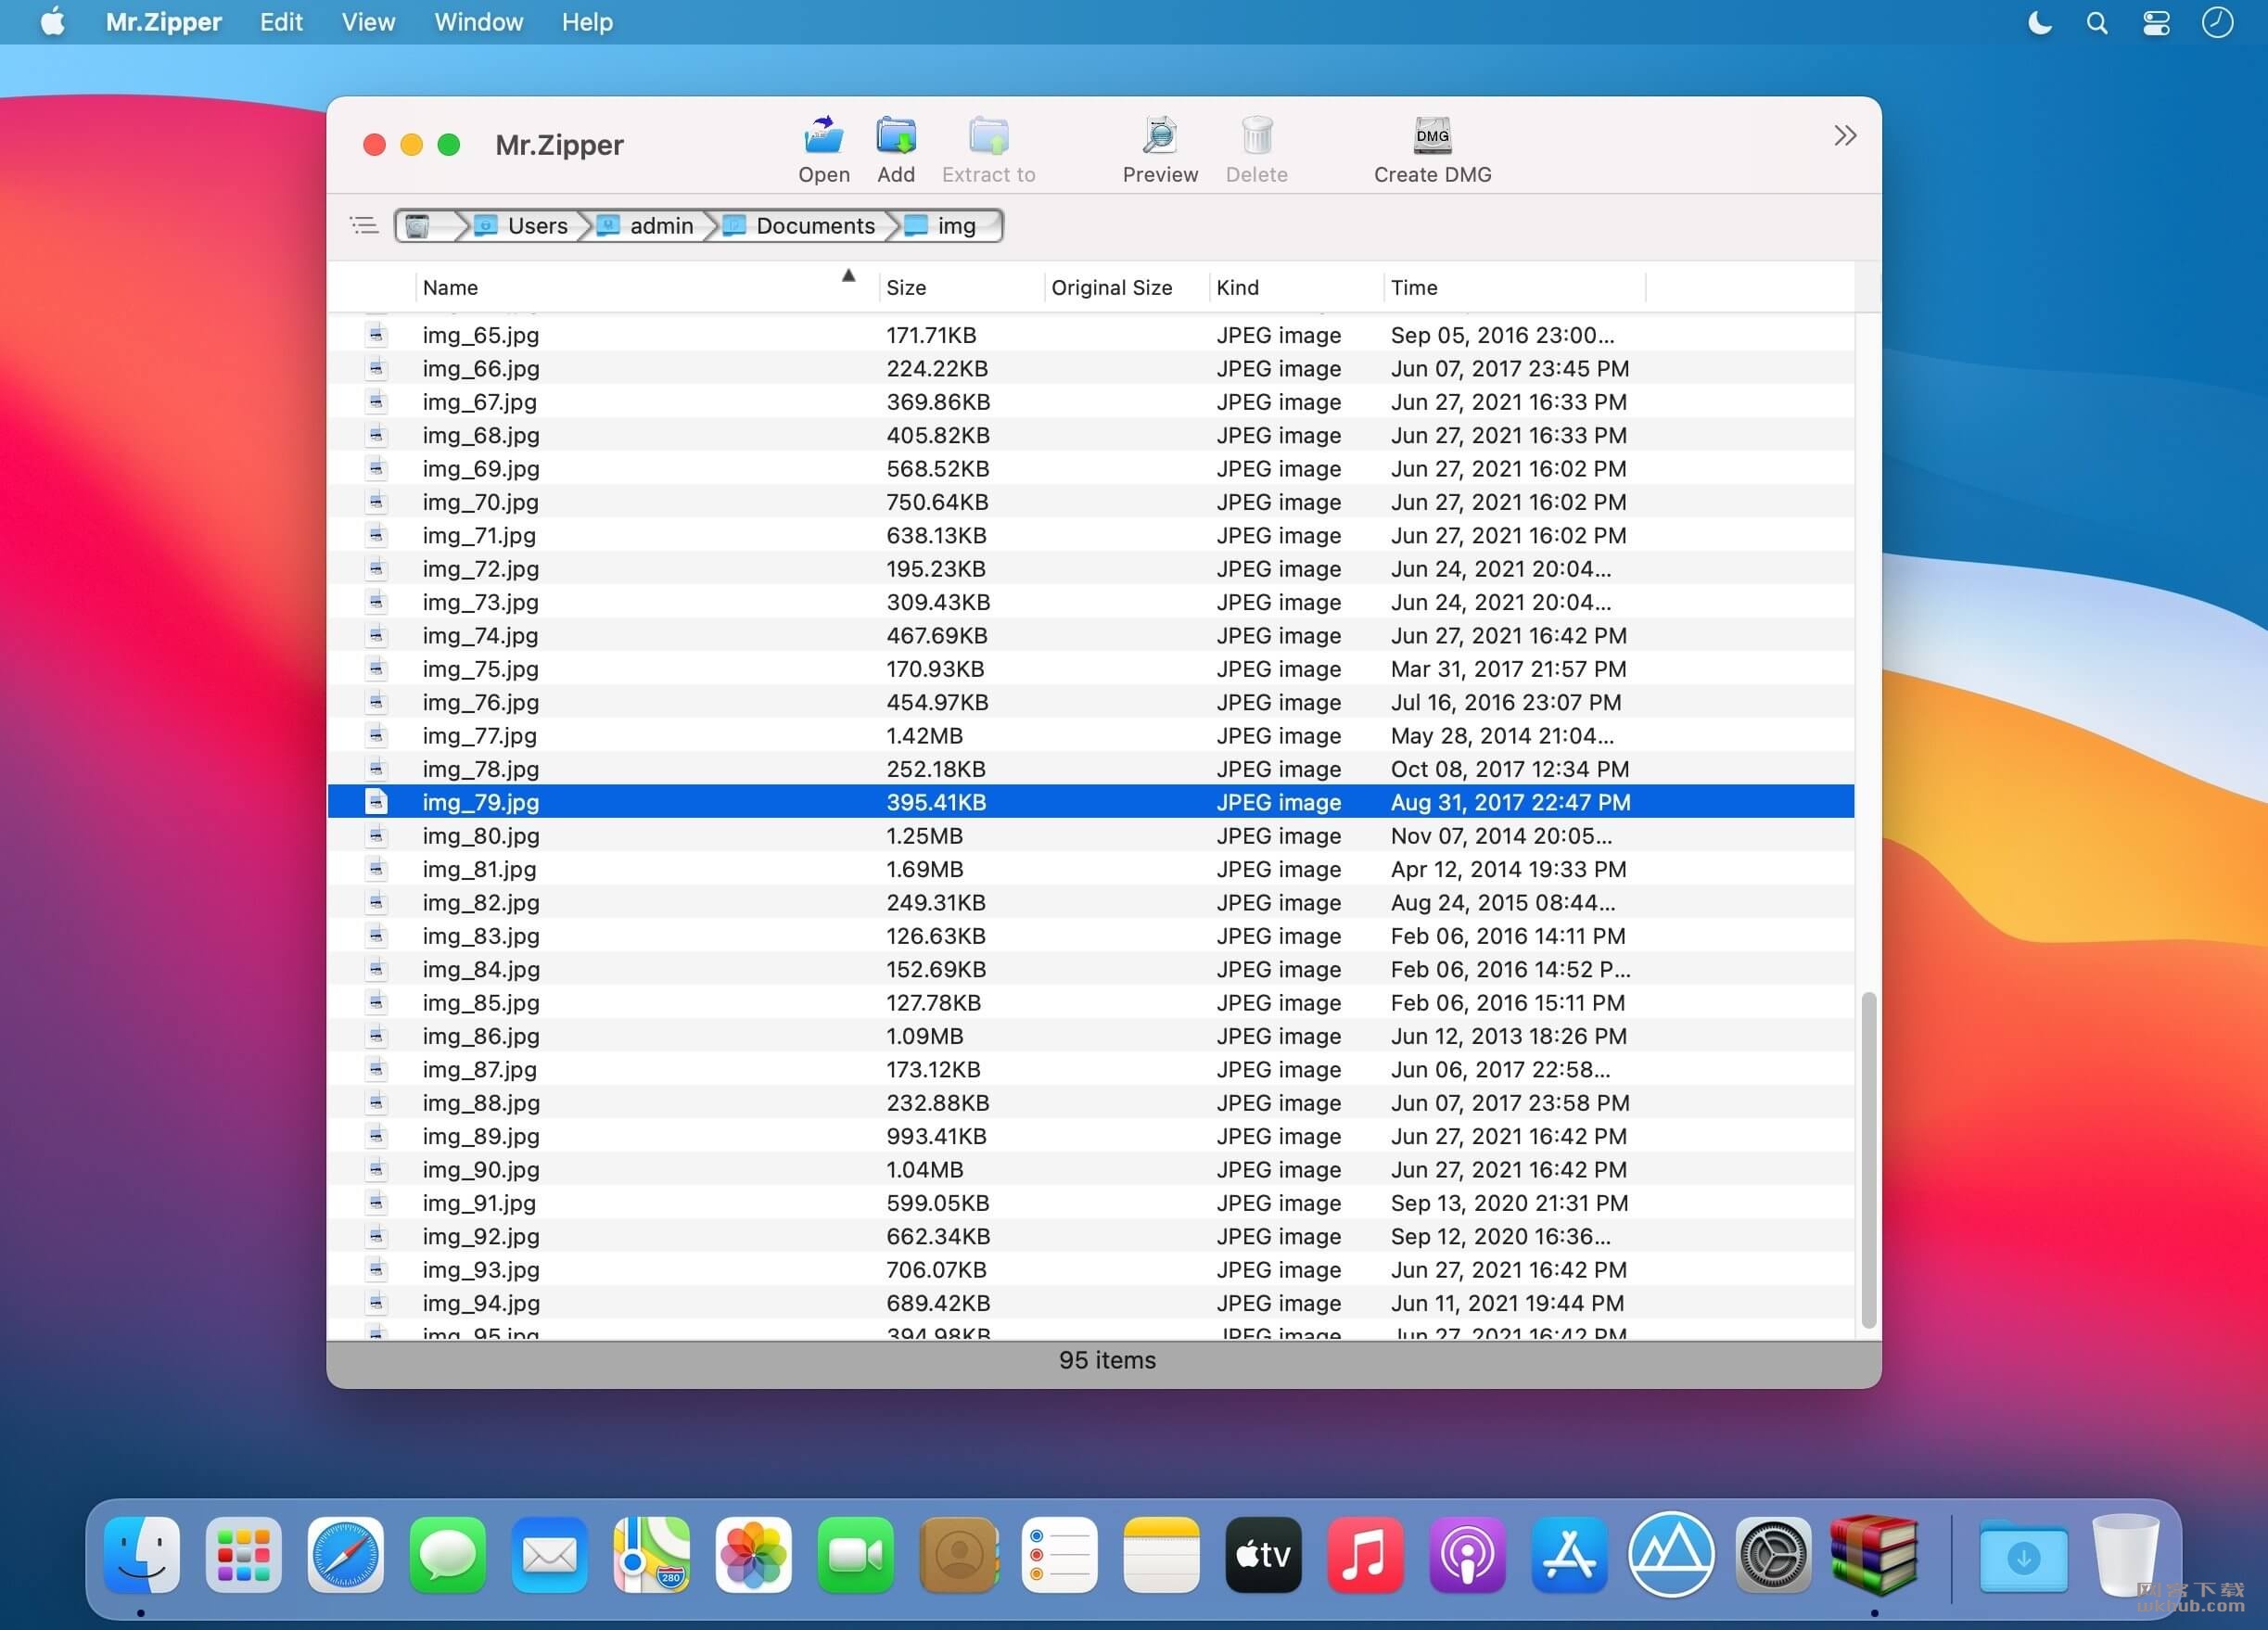Click the file icon of img_90.jpg
This screenshot has height=1630, width=2268.
point(376,1168)
